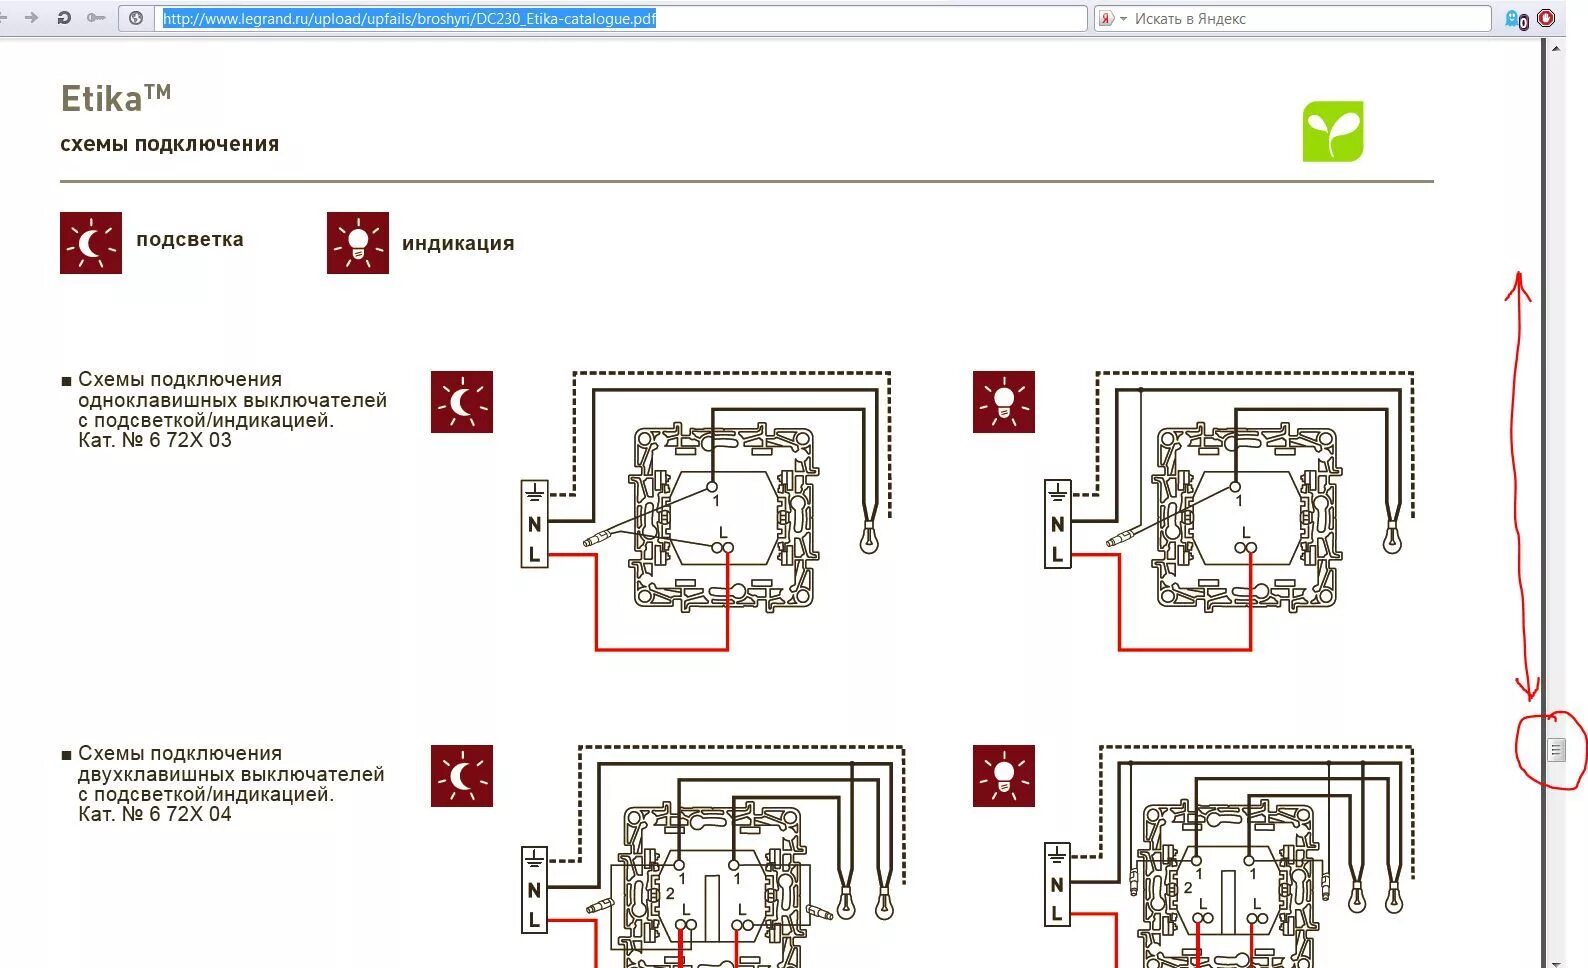Click the Yandex search engine icon
This screenshot has width=1588, height=968.
tap(1106, 19)
